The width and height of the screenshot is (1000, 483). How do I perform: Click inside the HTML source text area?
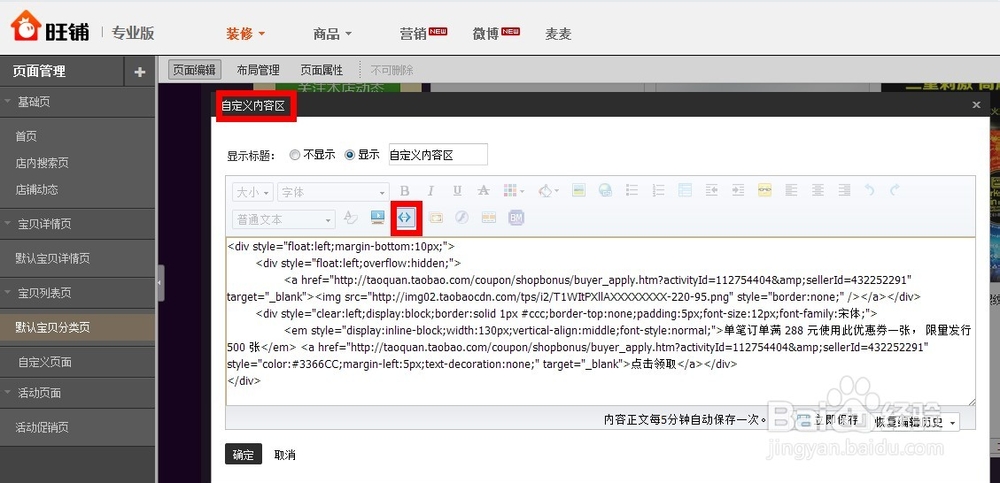600,322
